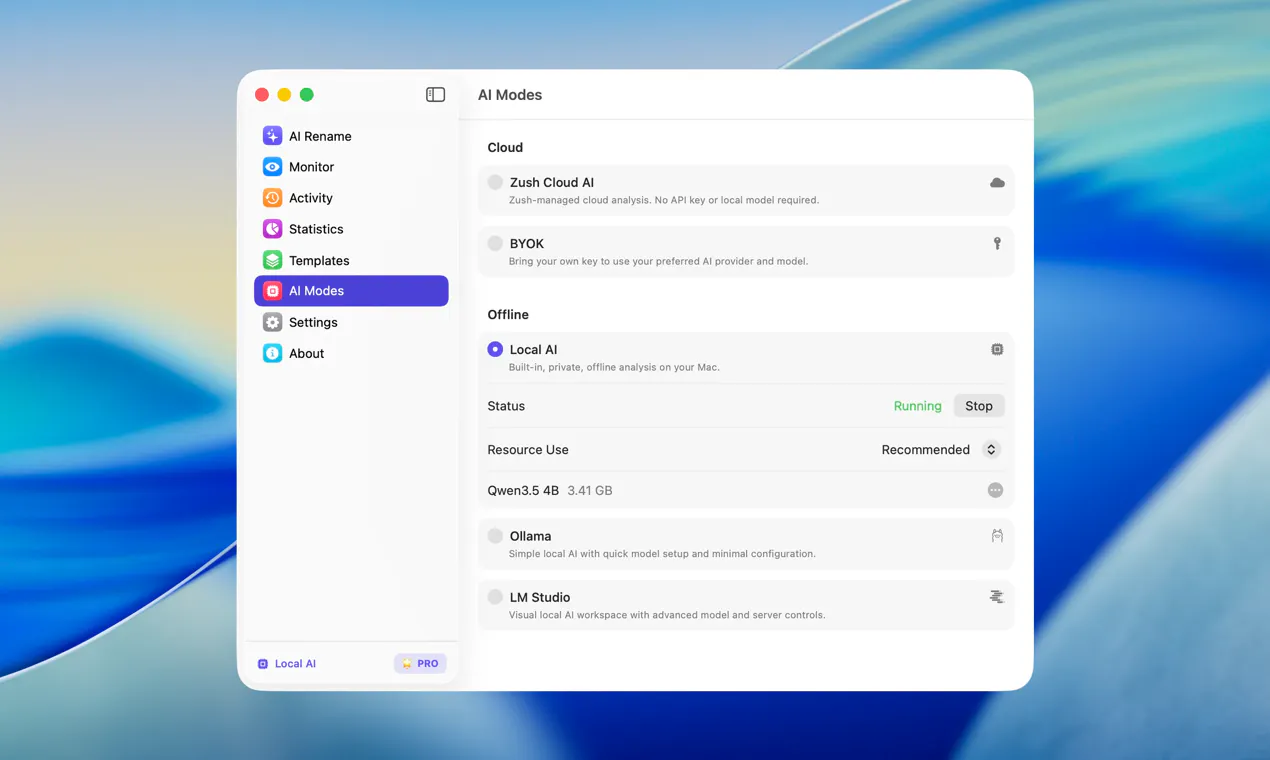Click the AI Modes window title

[x=510, y=95]
